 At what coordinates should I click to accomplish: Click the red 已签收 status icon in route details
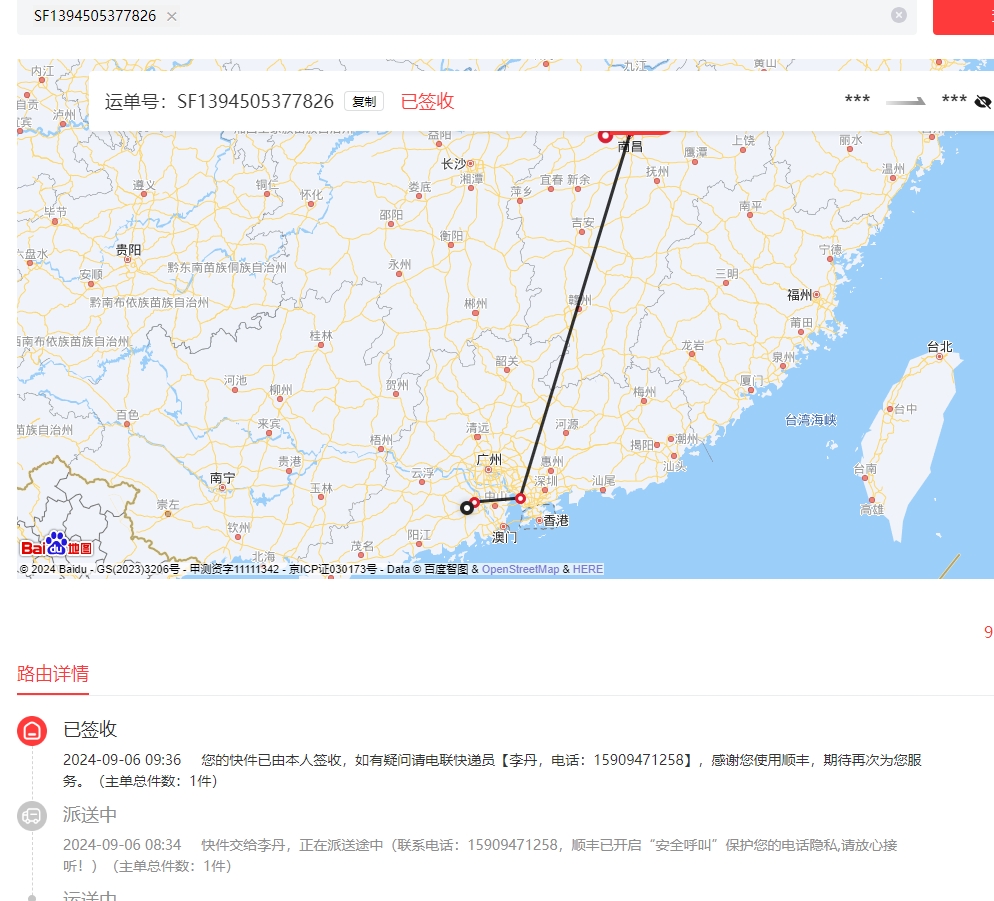32,730
